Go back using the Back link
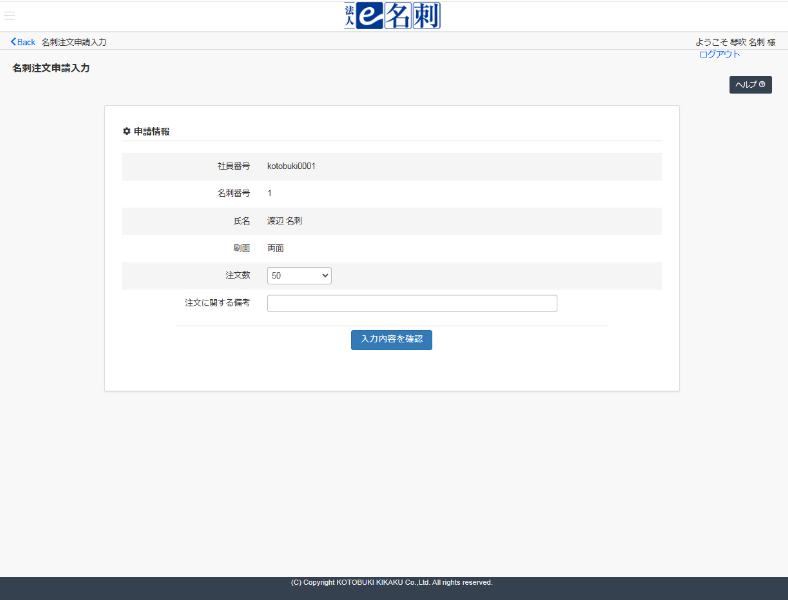788x600 pixels. [25, 42]
